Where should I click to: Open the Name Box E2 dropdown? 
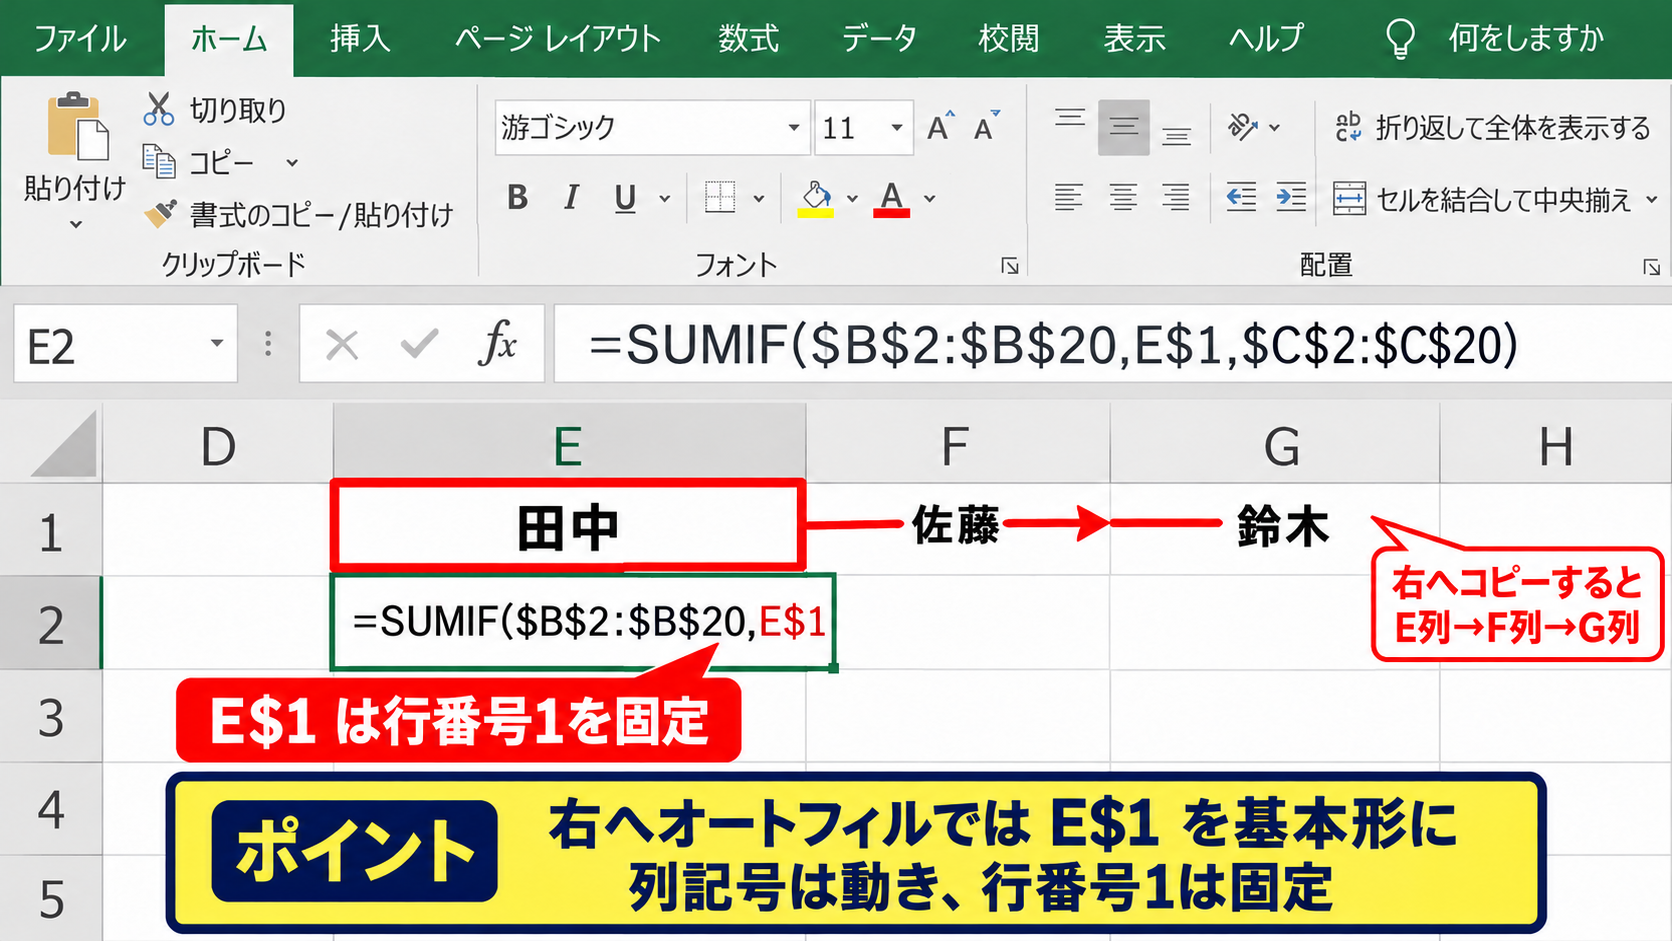tap(216, 343)
